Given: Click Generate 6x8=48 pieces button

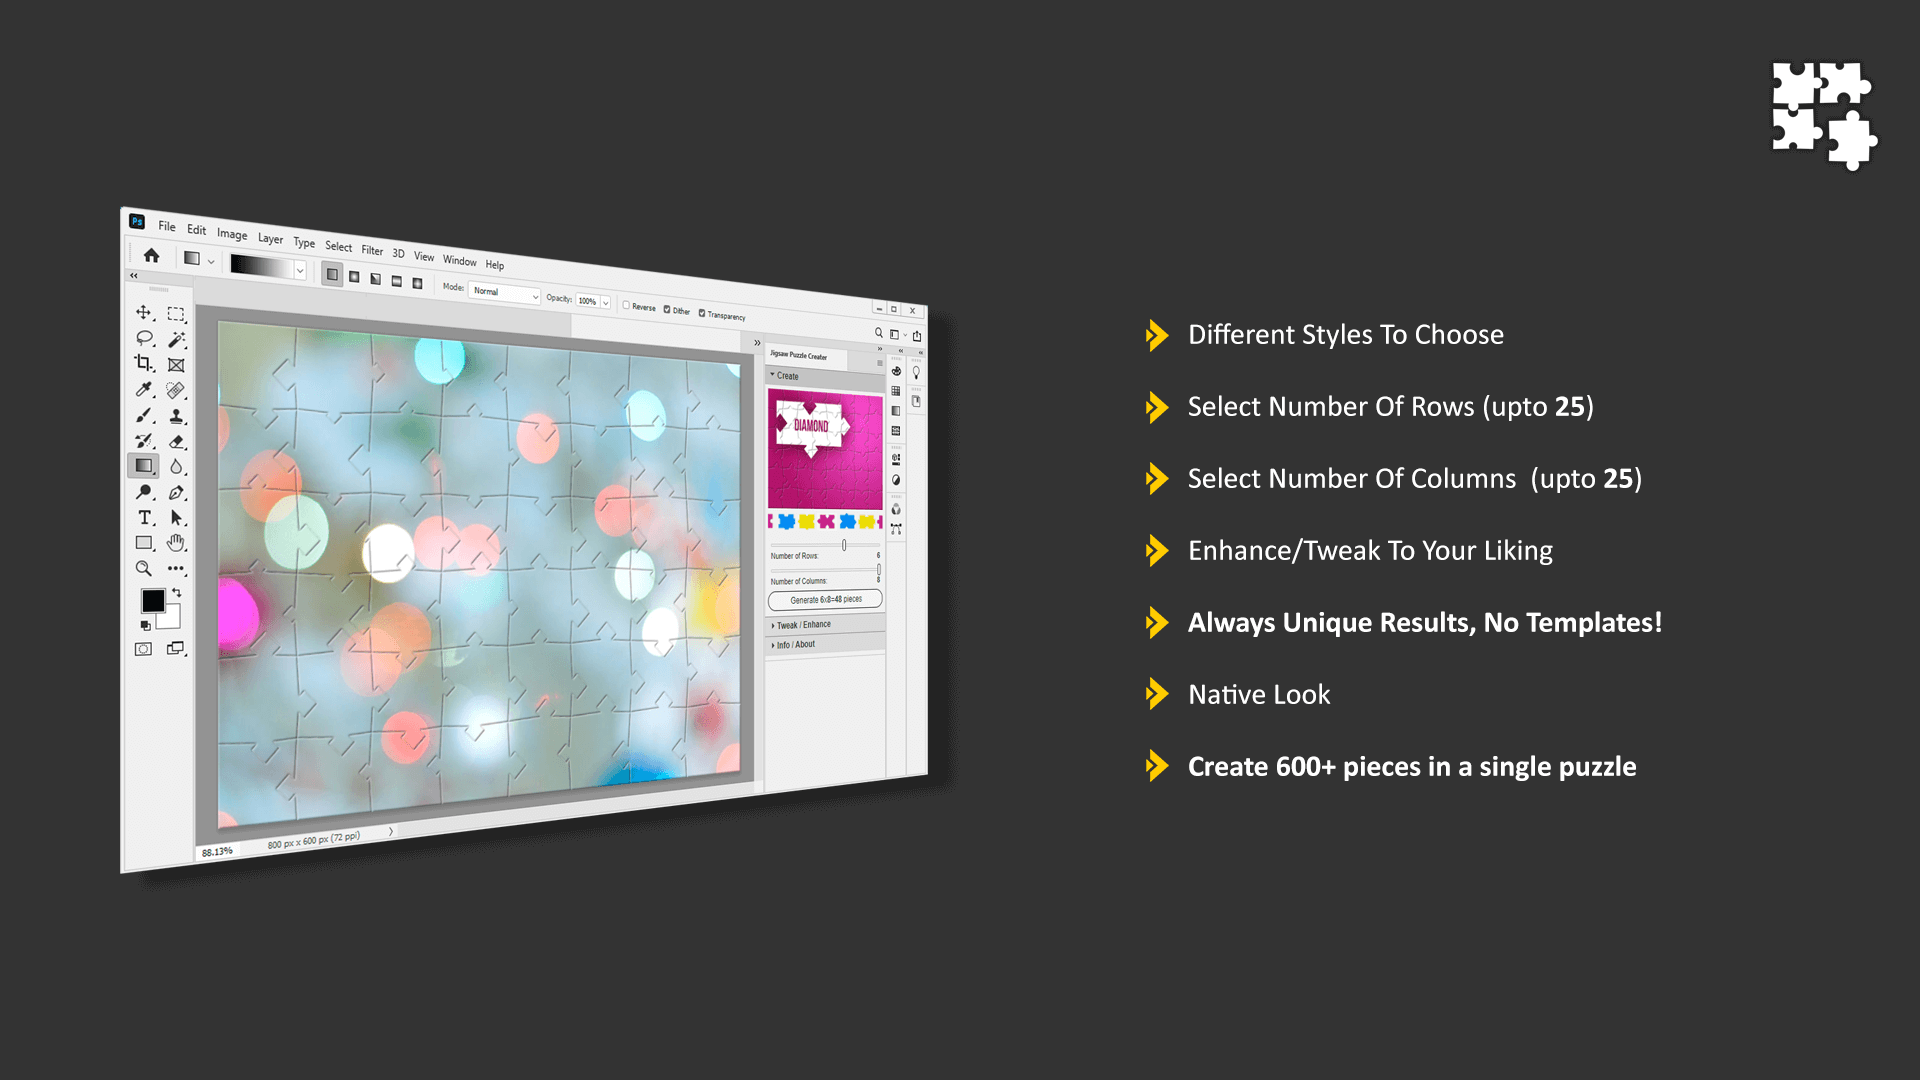Looking at the screenshot, I should [824, 599].
